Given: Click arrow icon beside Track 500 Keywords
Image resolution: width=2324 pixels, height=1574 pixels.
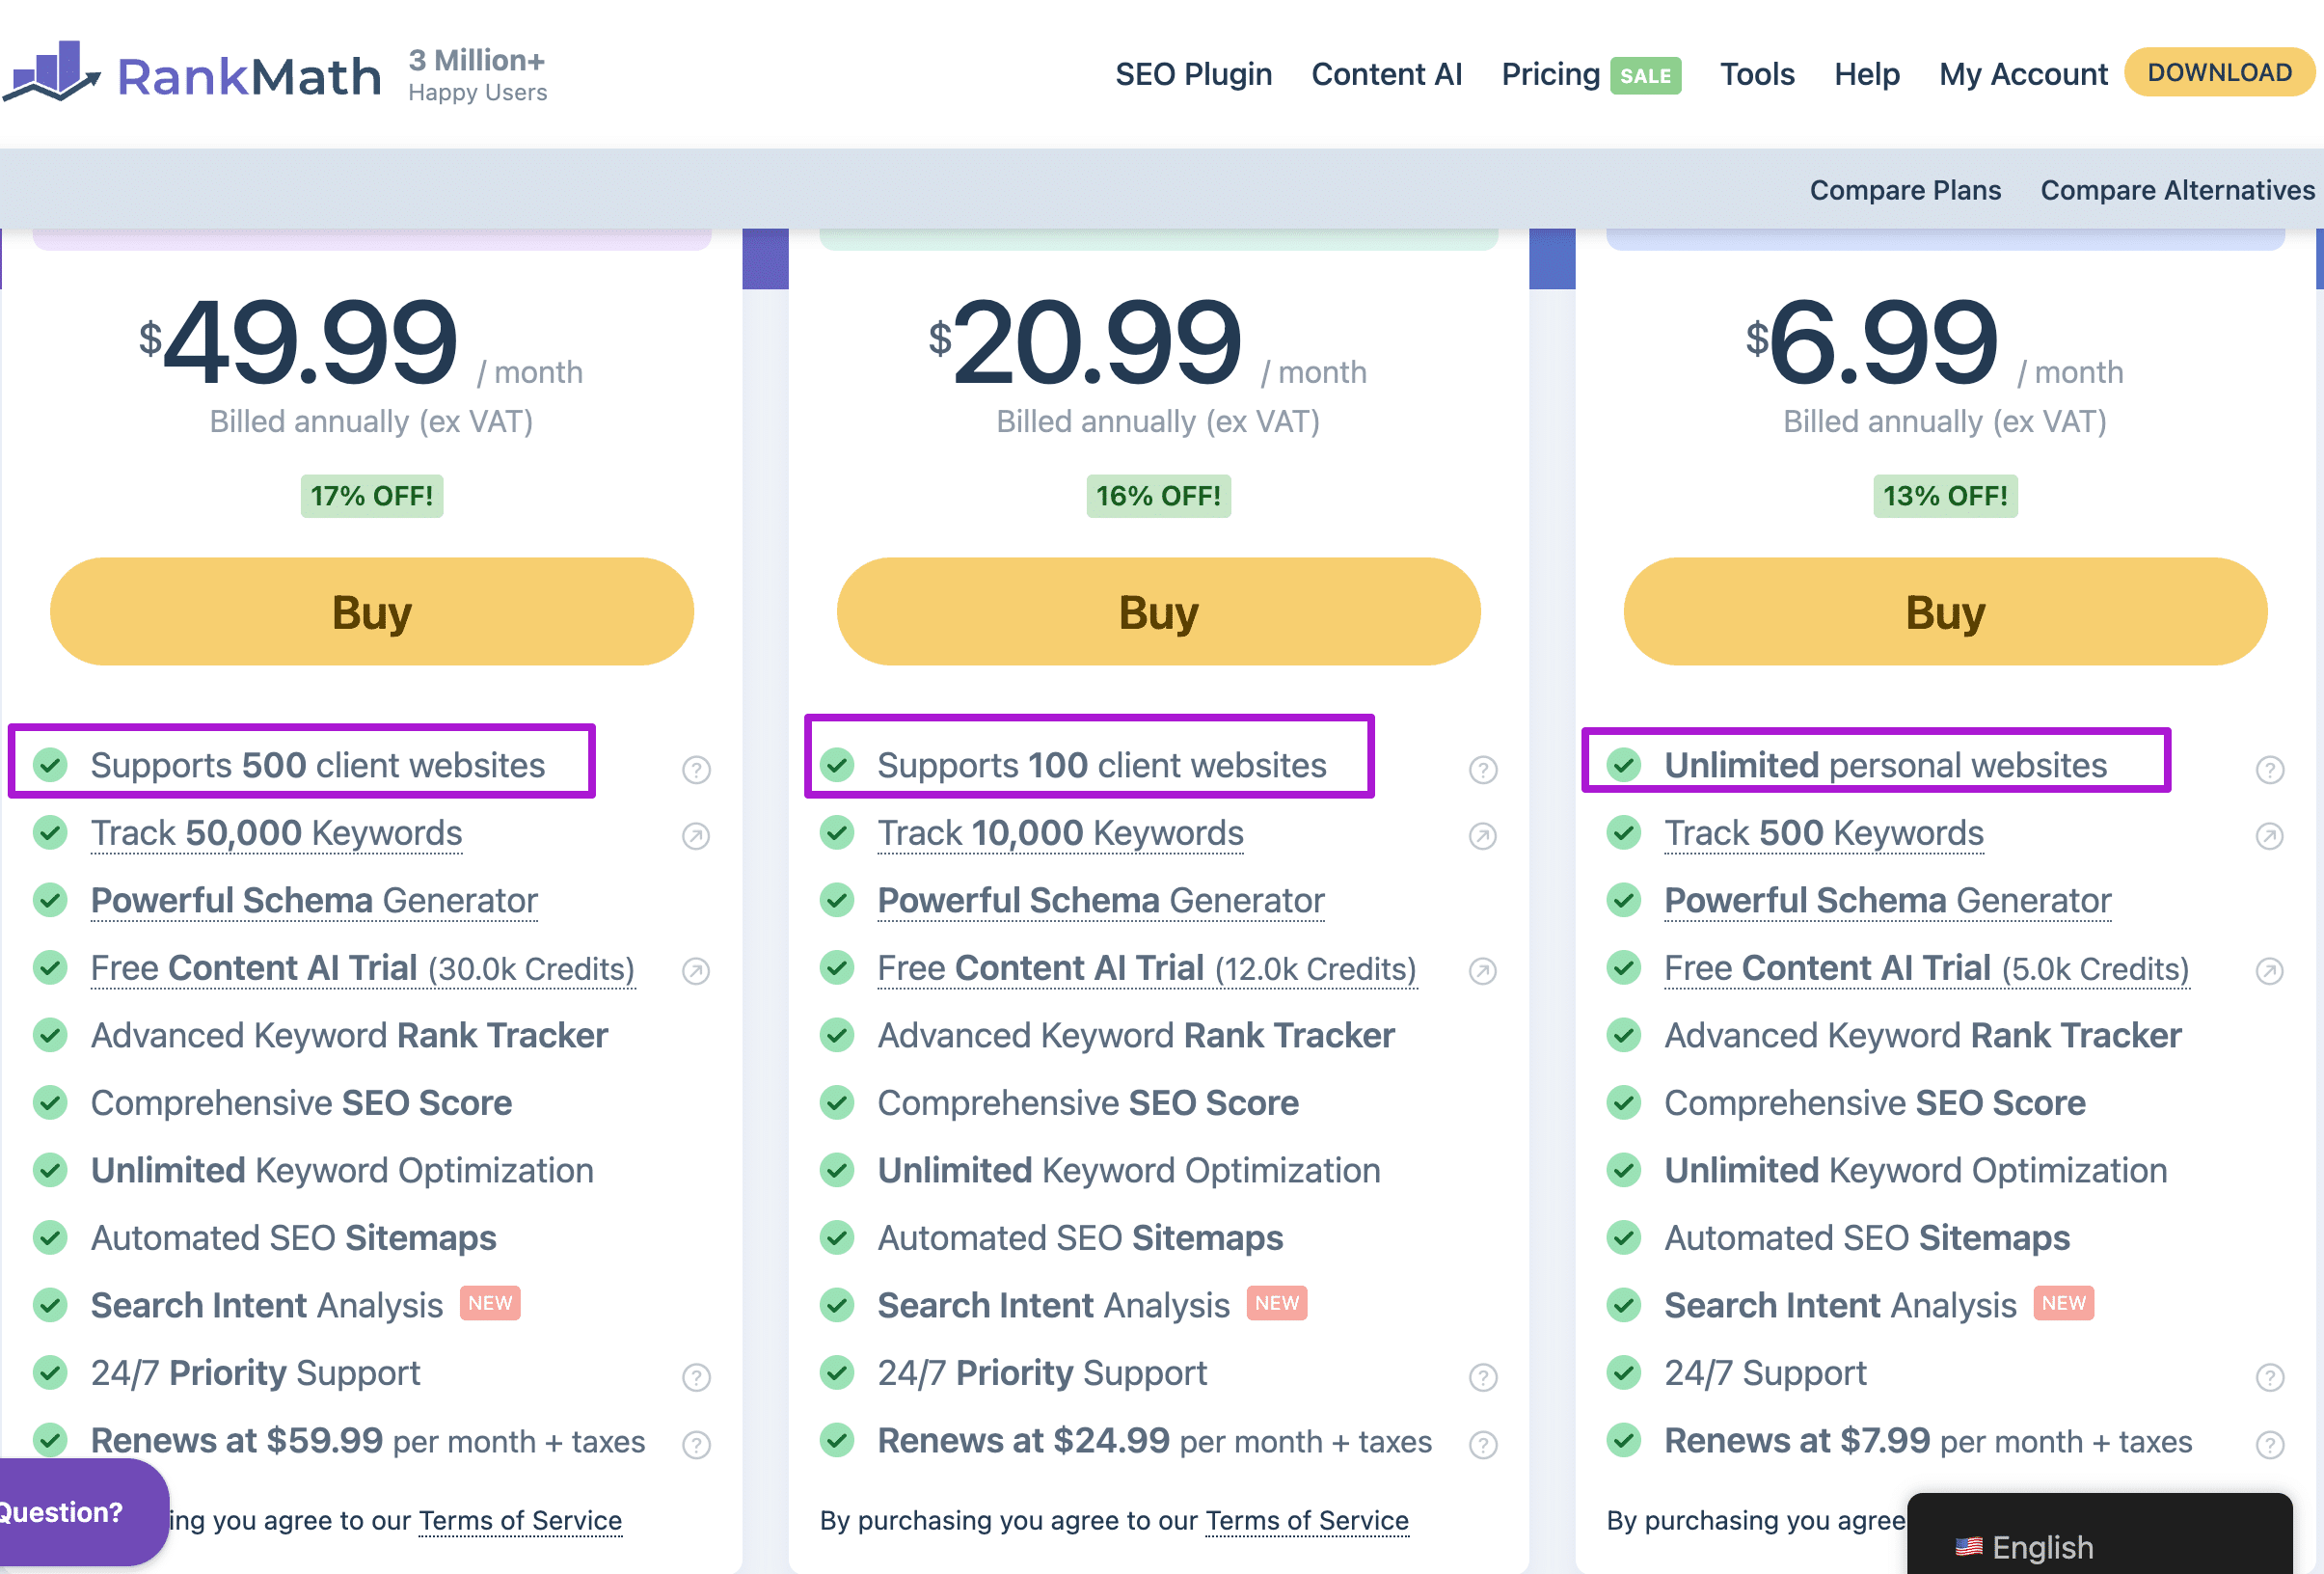Looking at the screenshot, I should click(2269, 836).
